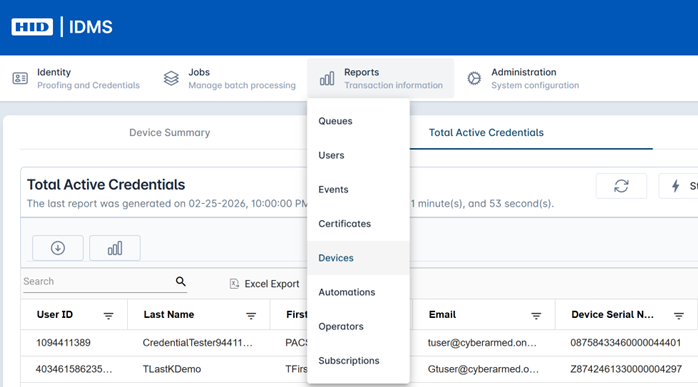Open the Email column filter
Viewport: 698px width, 387px height.
(x=536, y=316)
